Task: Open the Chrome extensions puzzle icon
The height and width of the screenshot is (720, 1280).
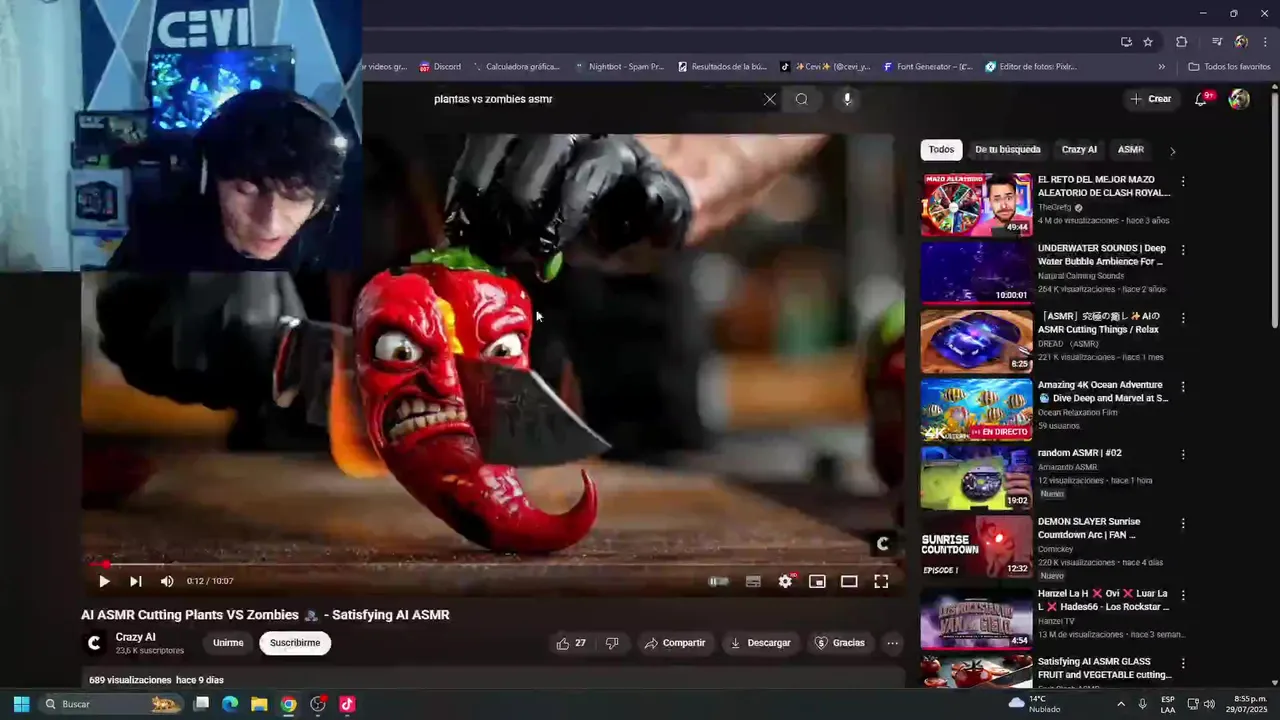Action: click(1181, 42)
